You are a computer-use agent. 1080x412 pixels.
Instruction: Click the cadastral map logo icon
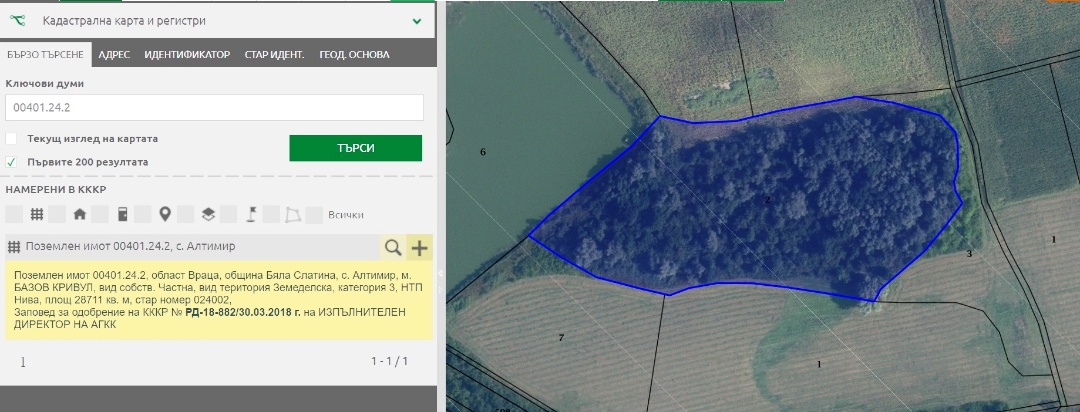[18, 20]
